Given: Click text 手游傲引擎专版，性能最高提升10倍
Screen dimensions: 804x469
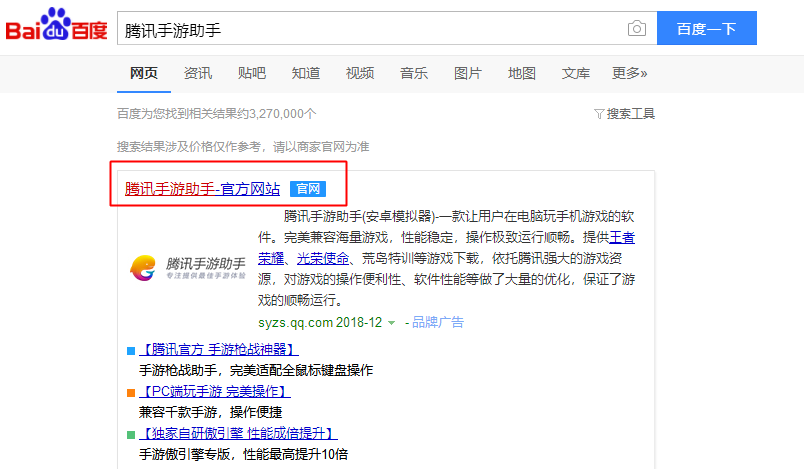Looking at the screenshot, I should click(244, 455).
